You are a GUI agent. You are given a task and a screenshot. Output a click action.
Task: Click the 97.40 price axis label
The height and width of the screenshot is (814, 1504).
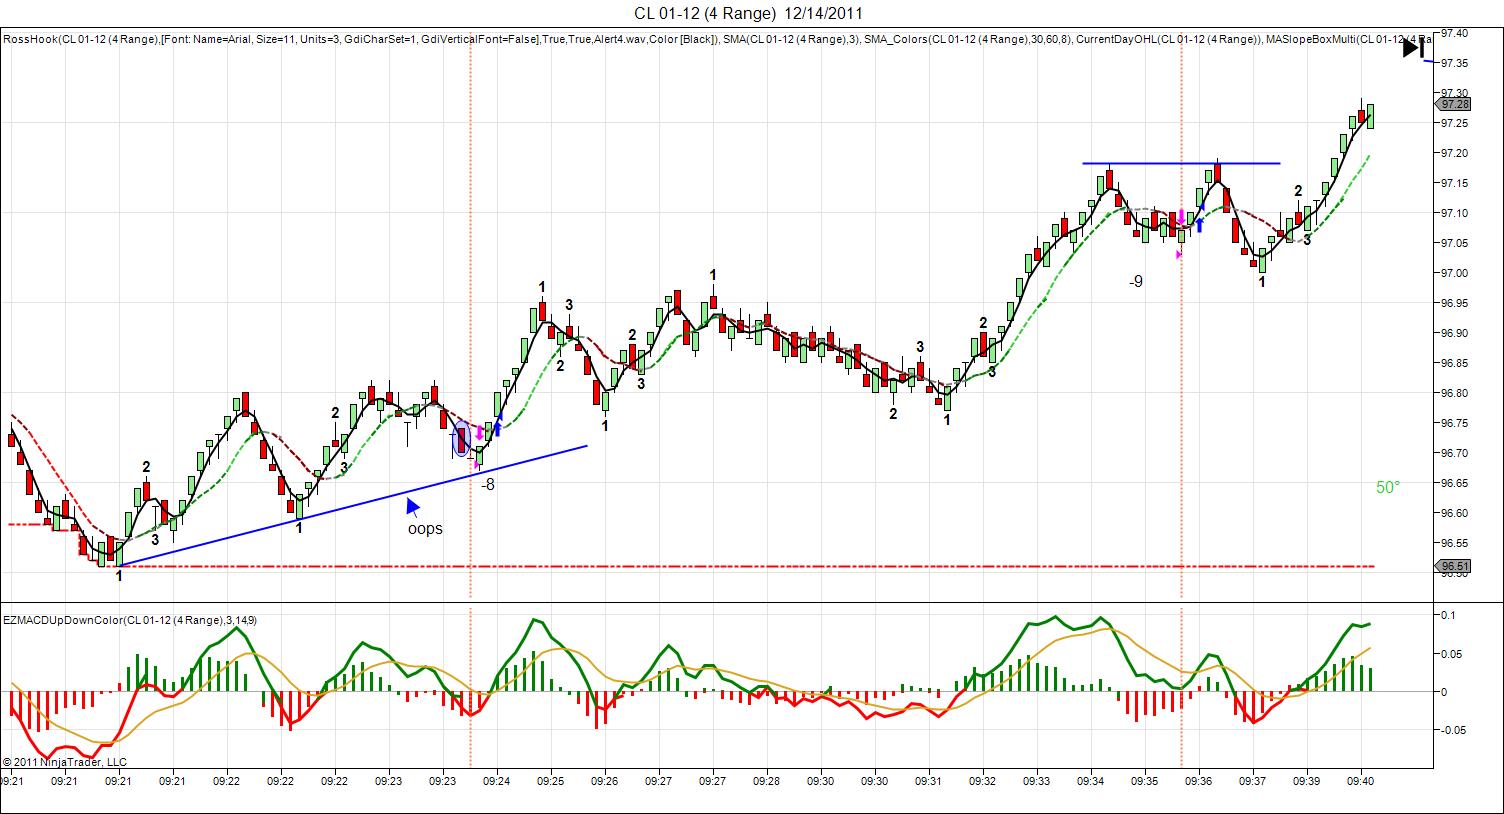[1455, 33]
